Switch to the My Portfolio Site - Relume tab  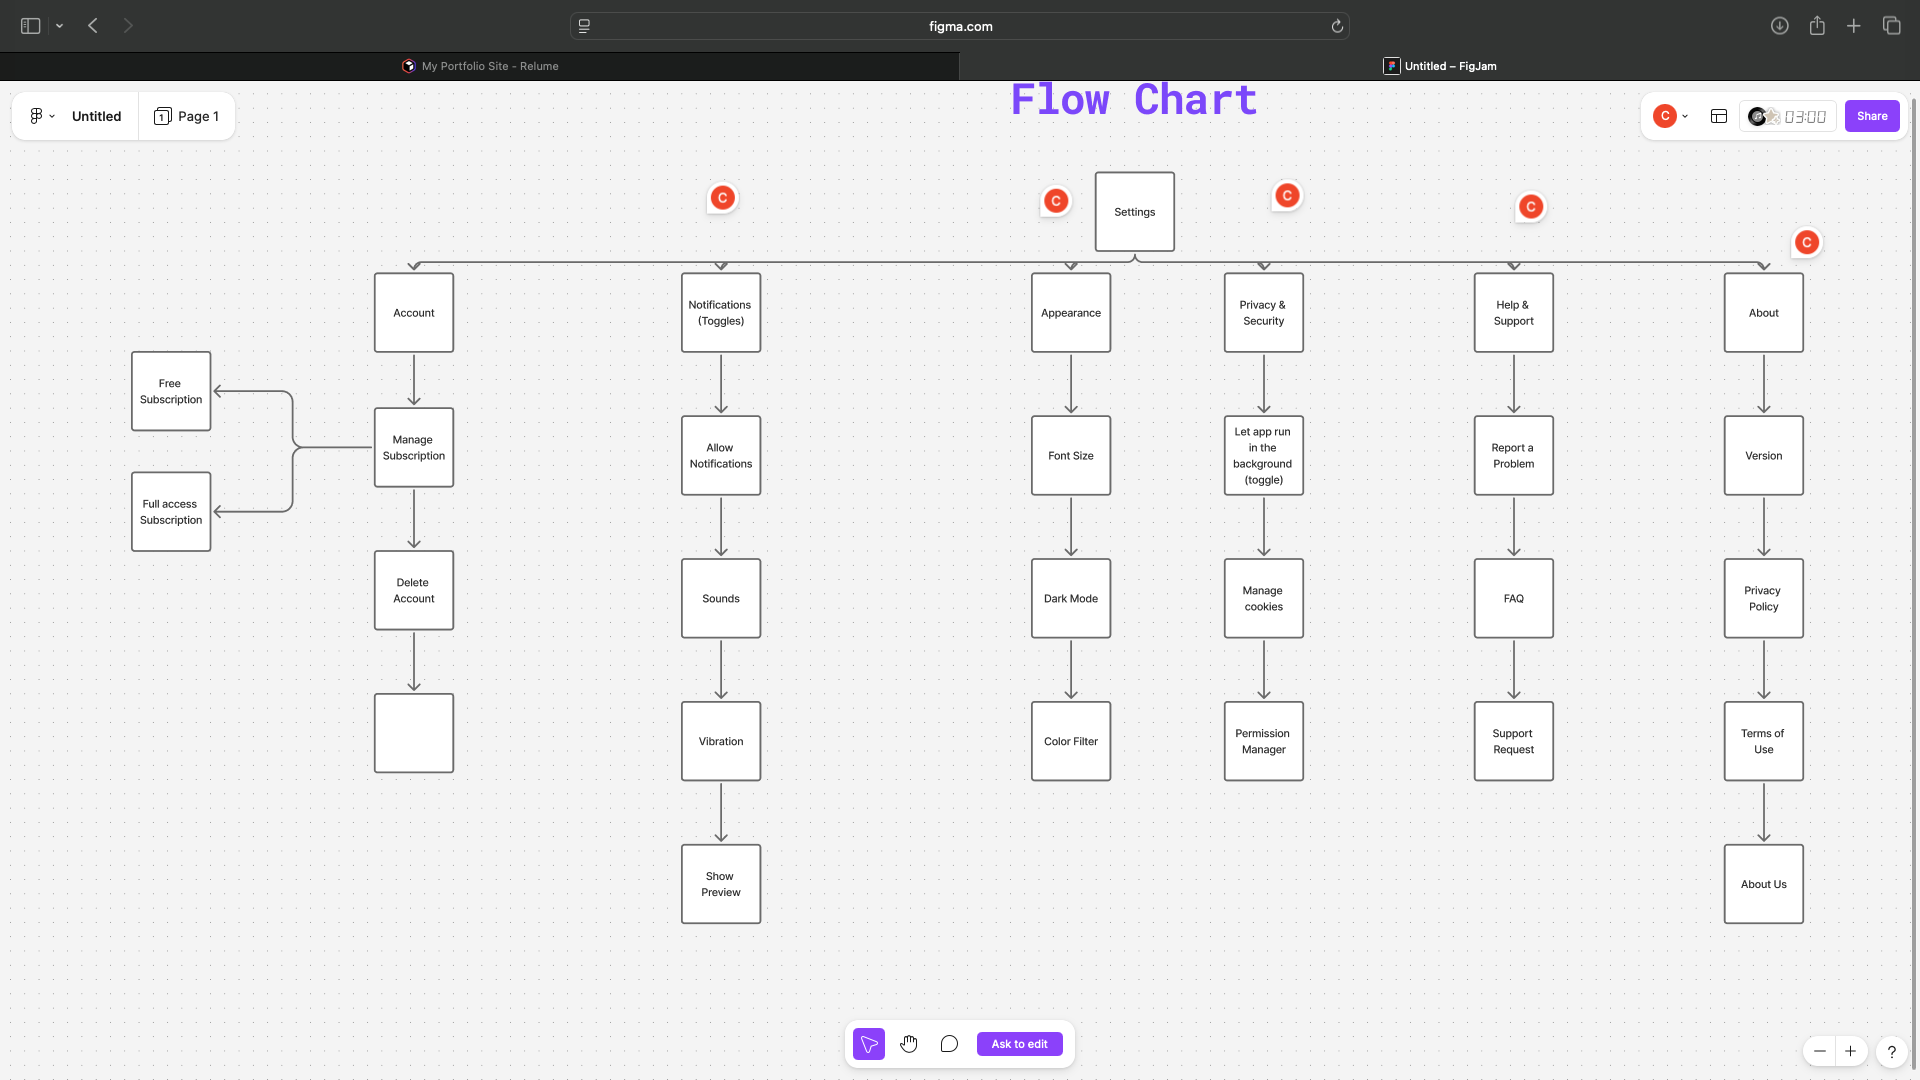(x=480, y=66)
